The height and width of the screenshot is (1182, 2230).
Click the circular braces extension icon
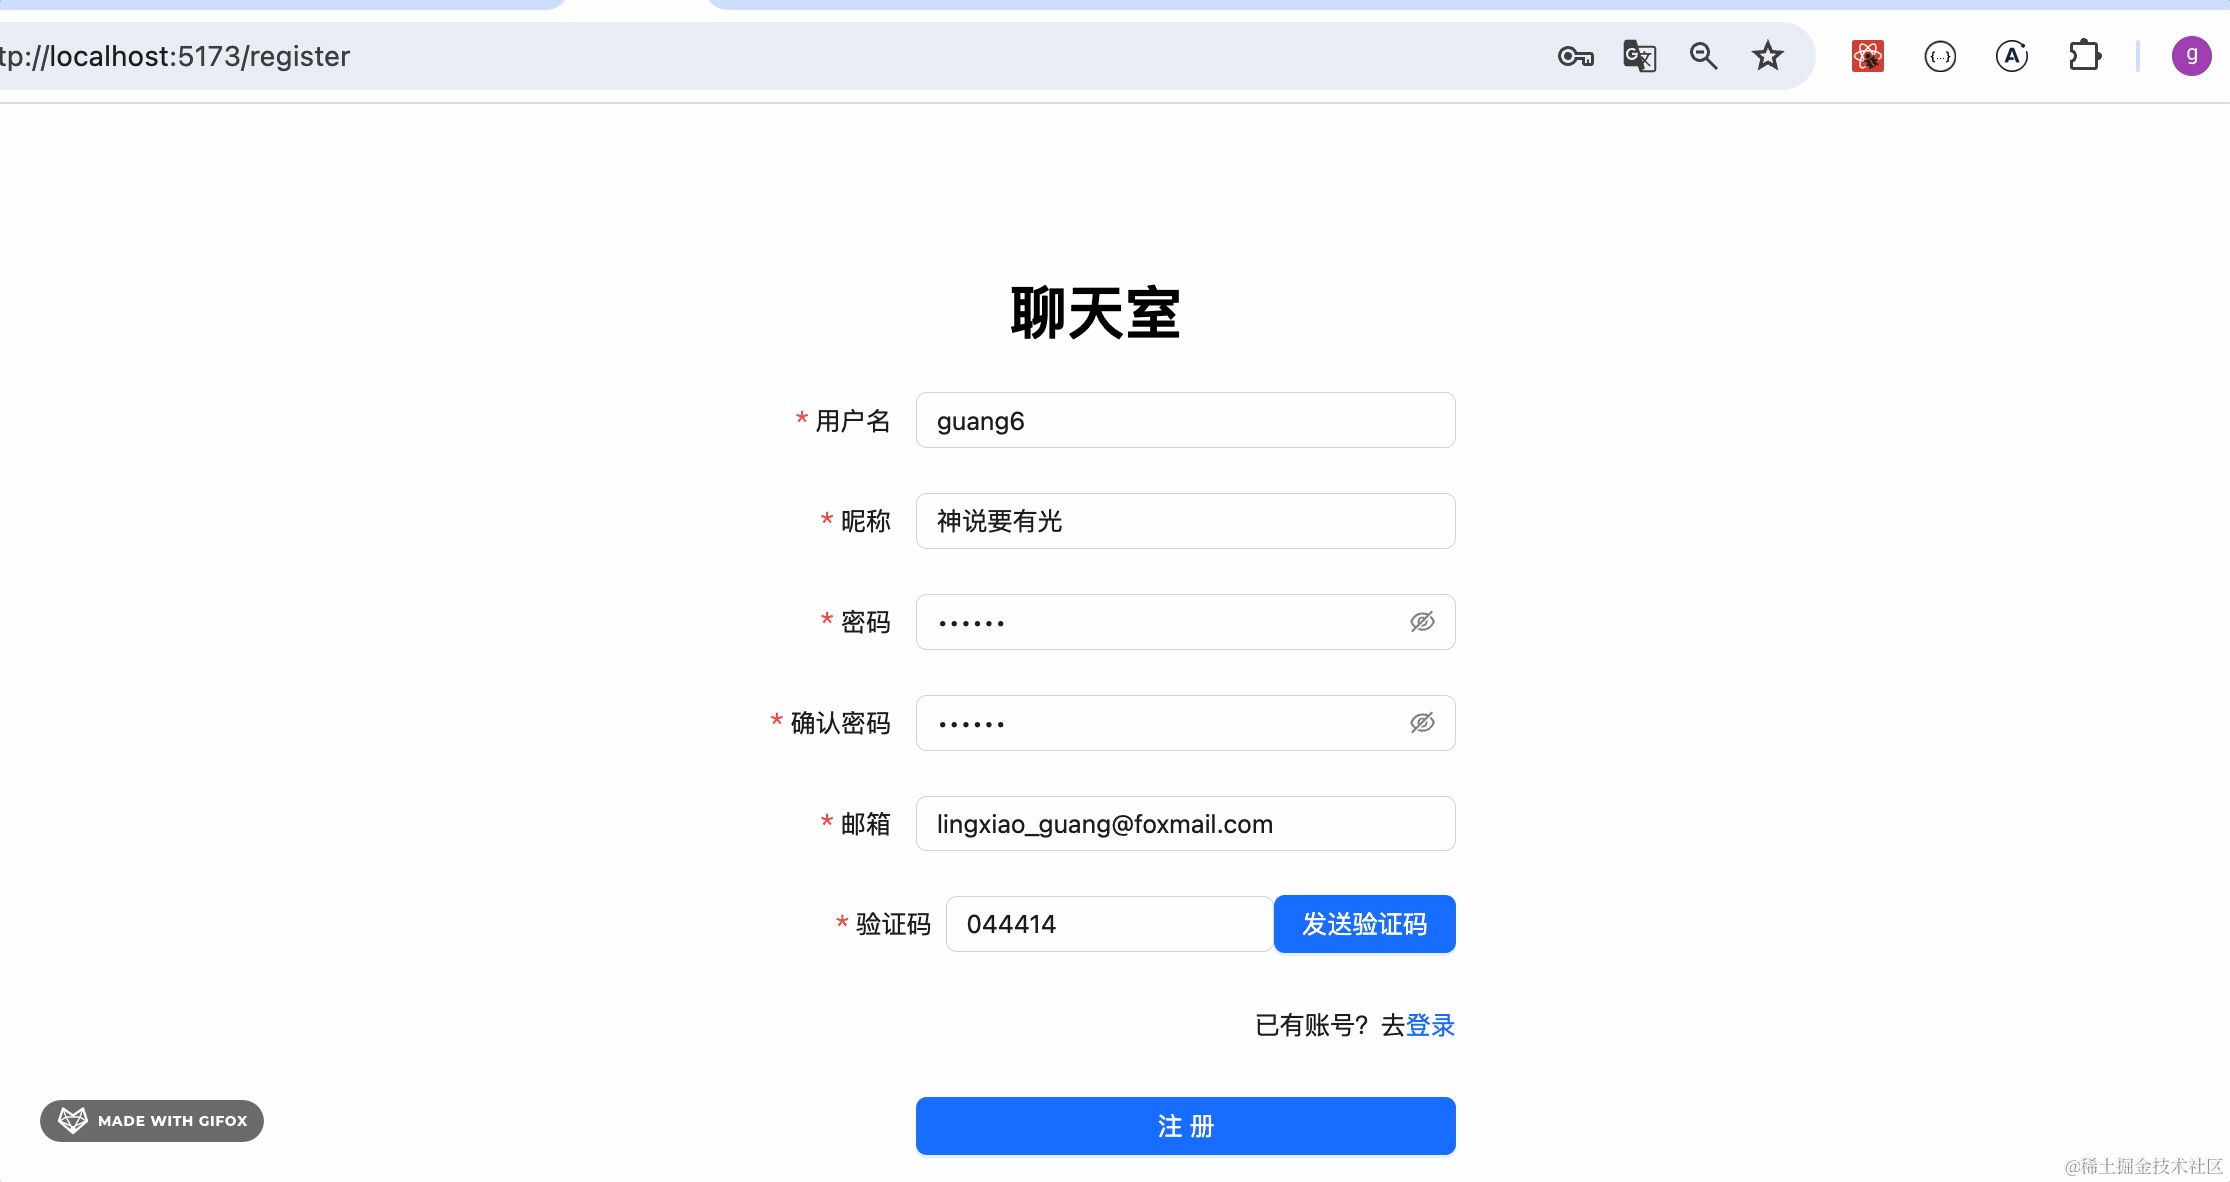[1939, 56]
